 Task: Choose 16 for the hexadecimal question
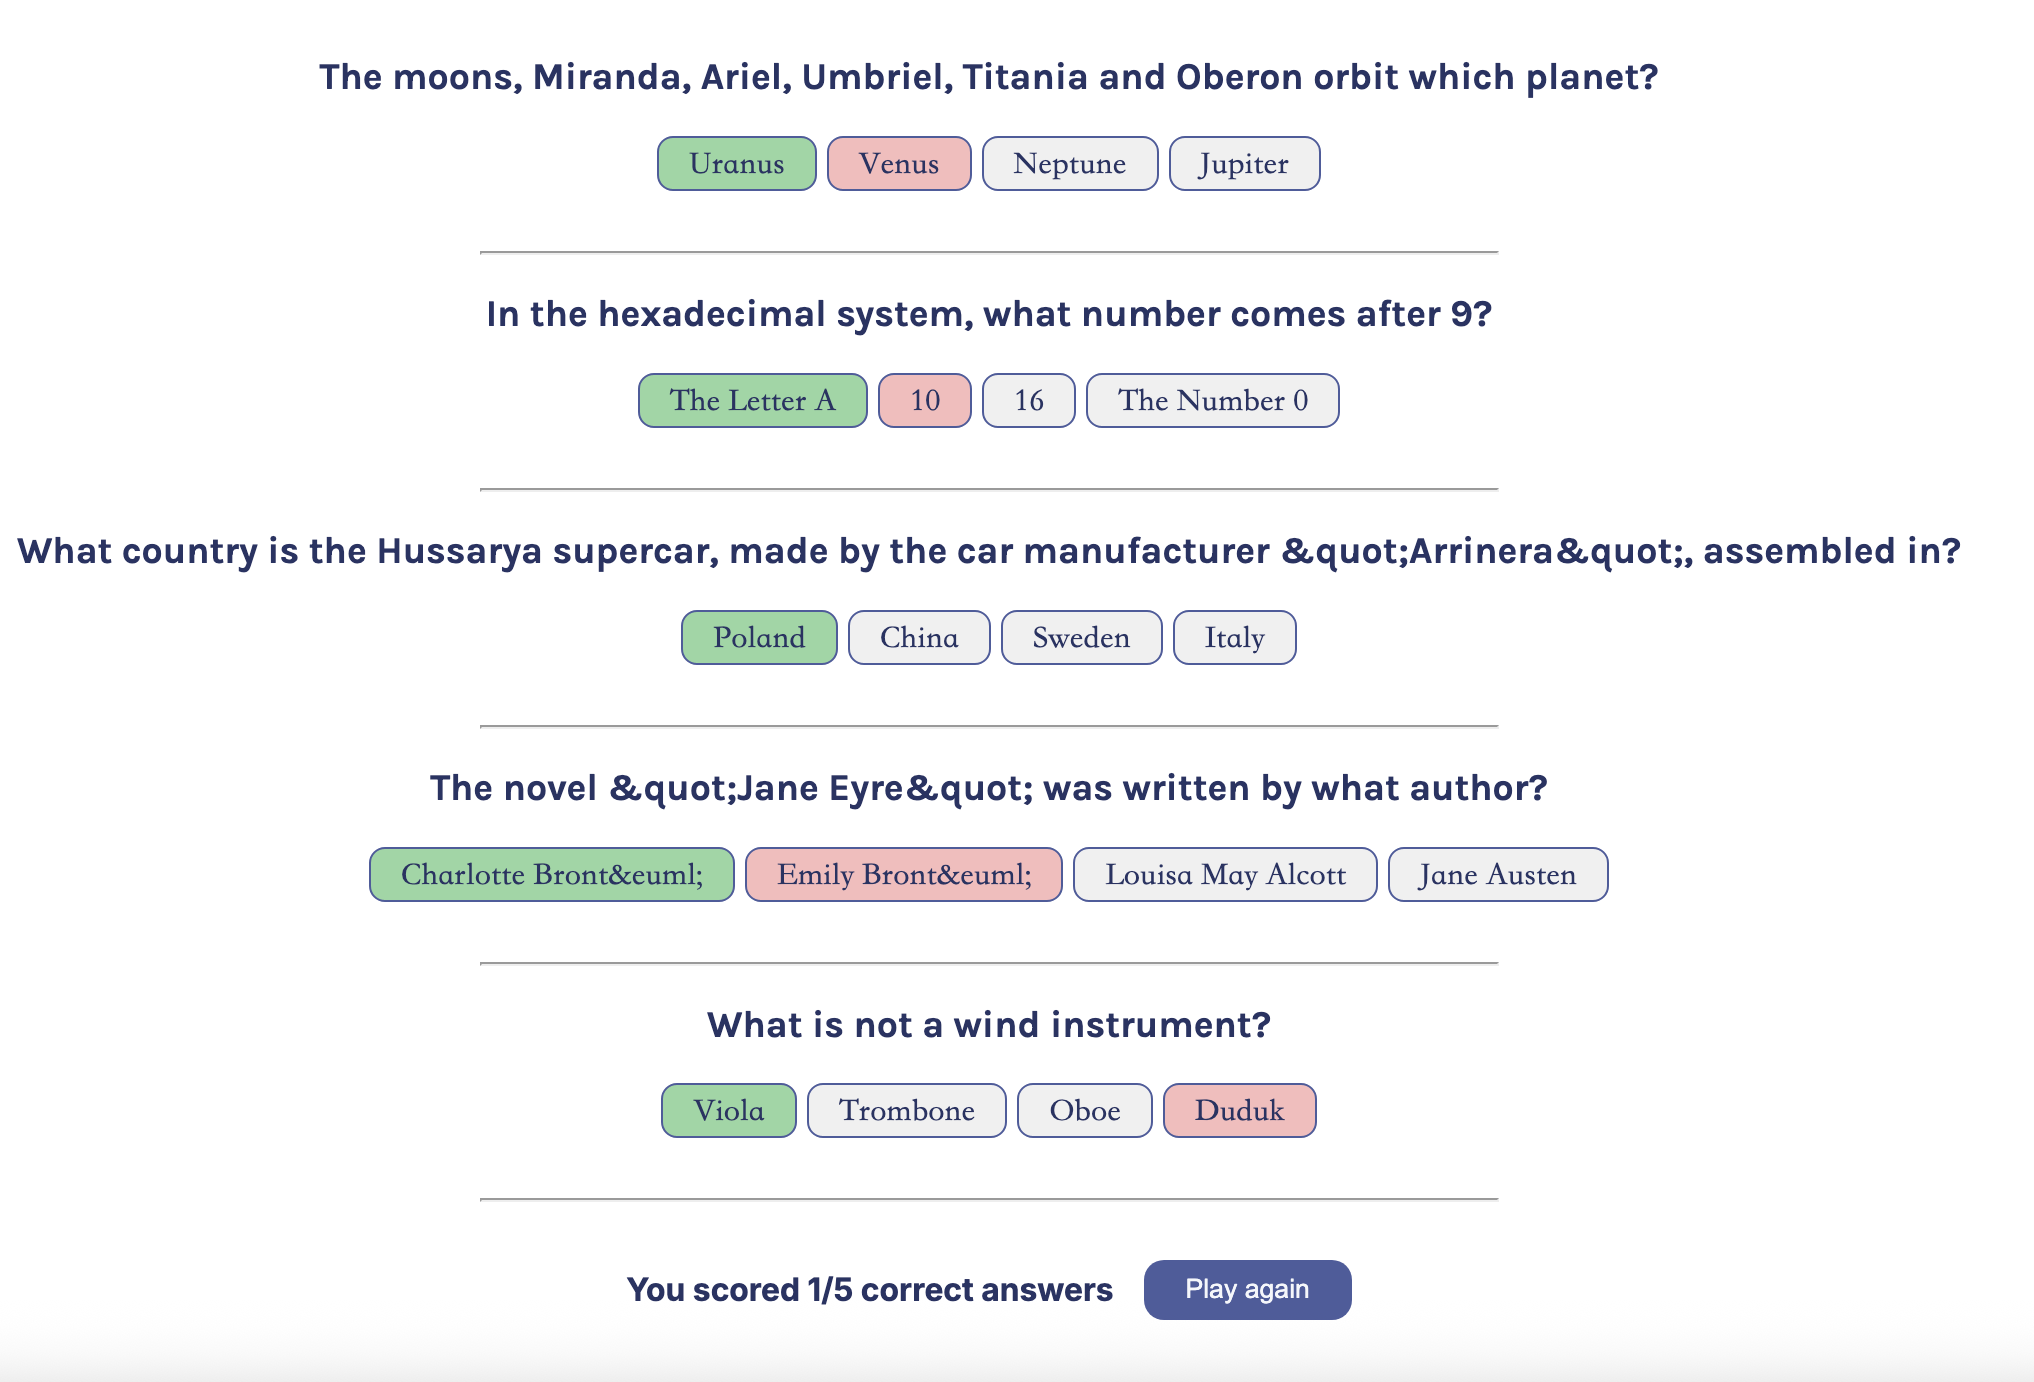coord(1028,400)
